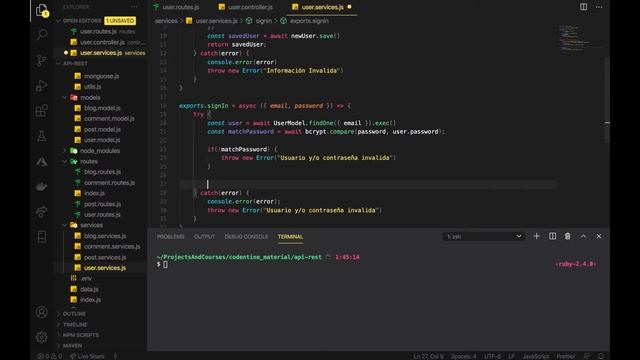Collapse the services folder

(x=91, y=225)
